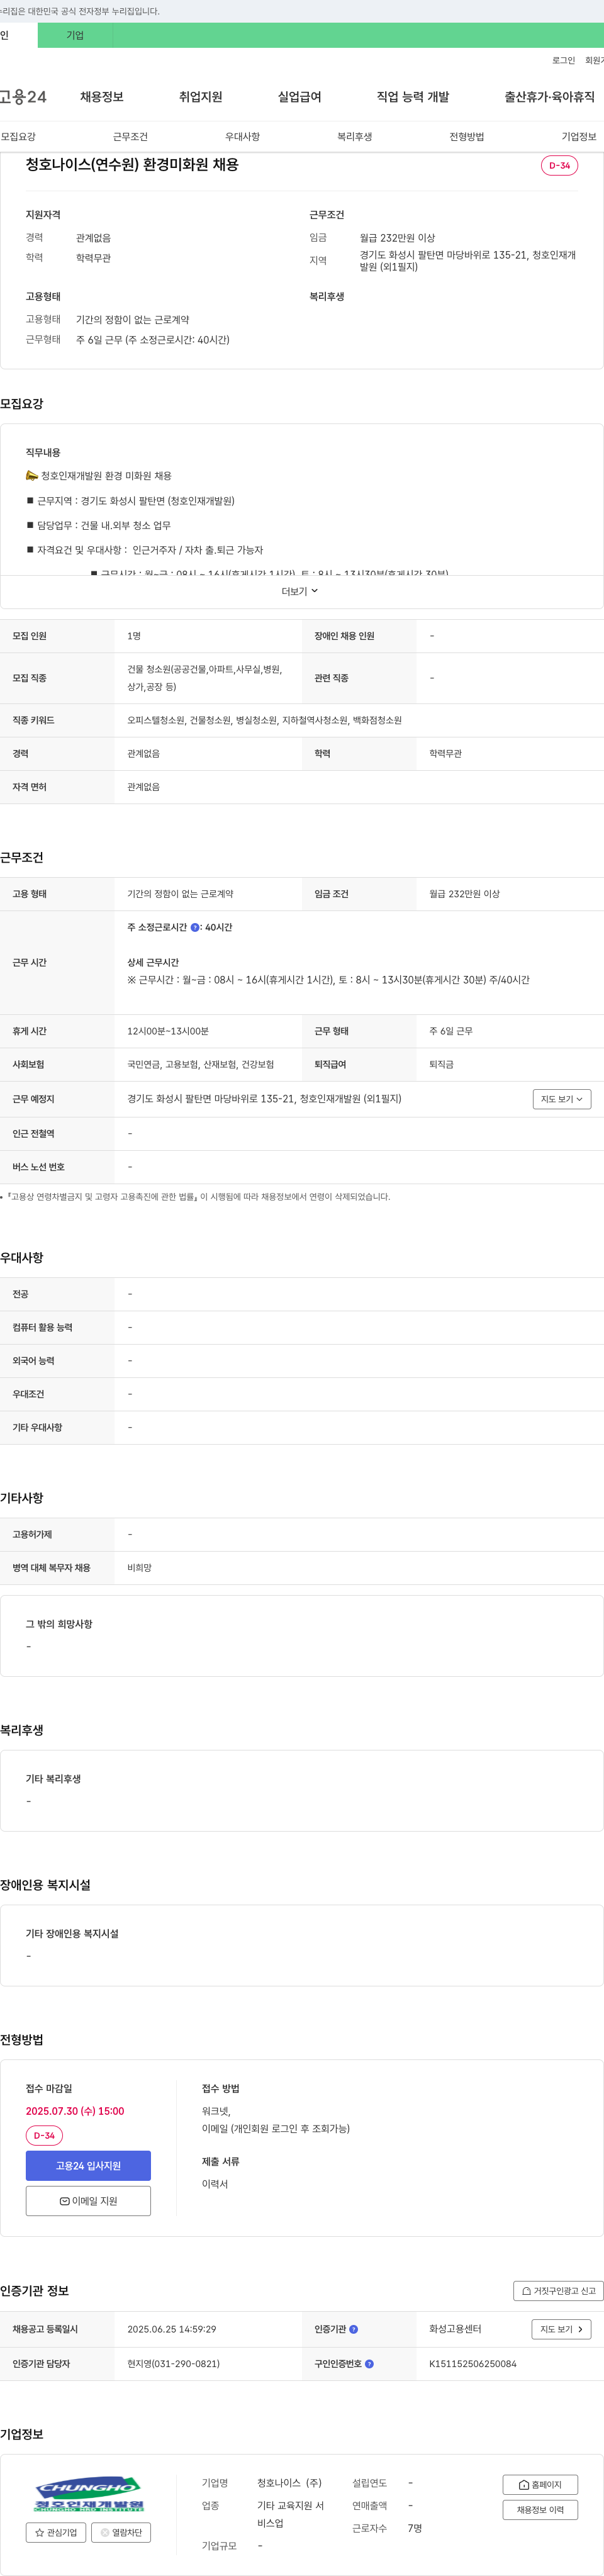Viewport: 604px width, 2576px height.
Task: Open the 직업 능력 개발 menu
Action: pyautogui.click(x=412, y=97)
